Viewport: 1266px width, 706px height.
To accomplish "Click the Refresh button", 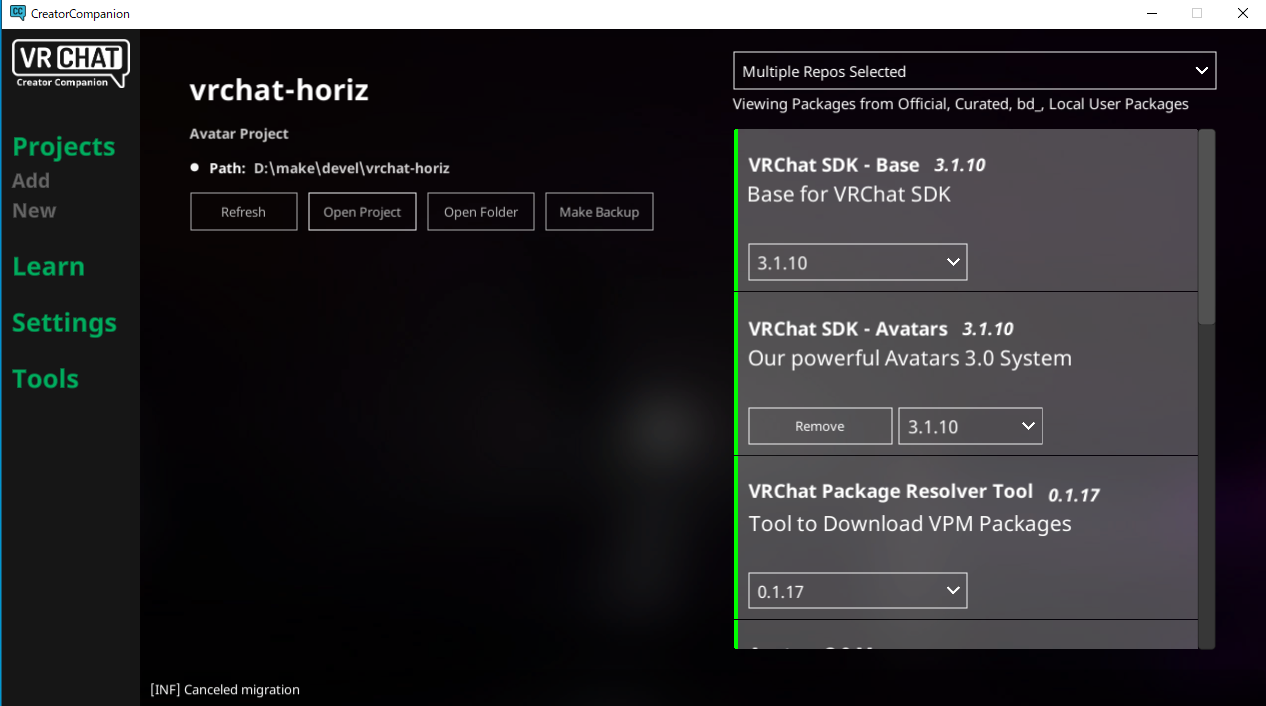I will coord(244,212).
